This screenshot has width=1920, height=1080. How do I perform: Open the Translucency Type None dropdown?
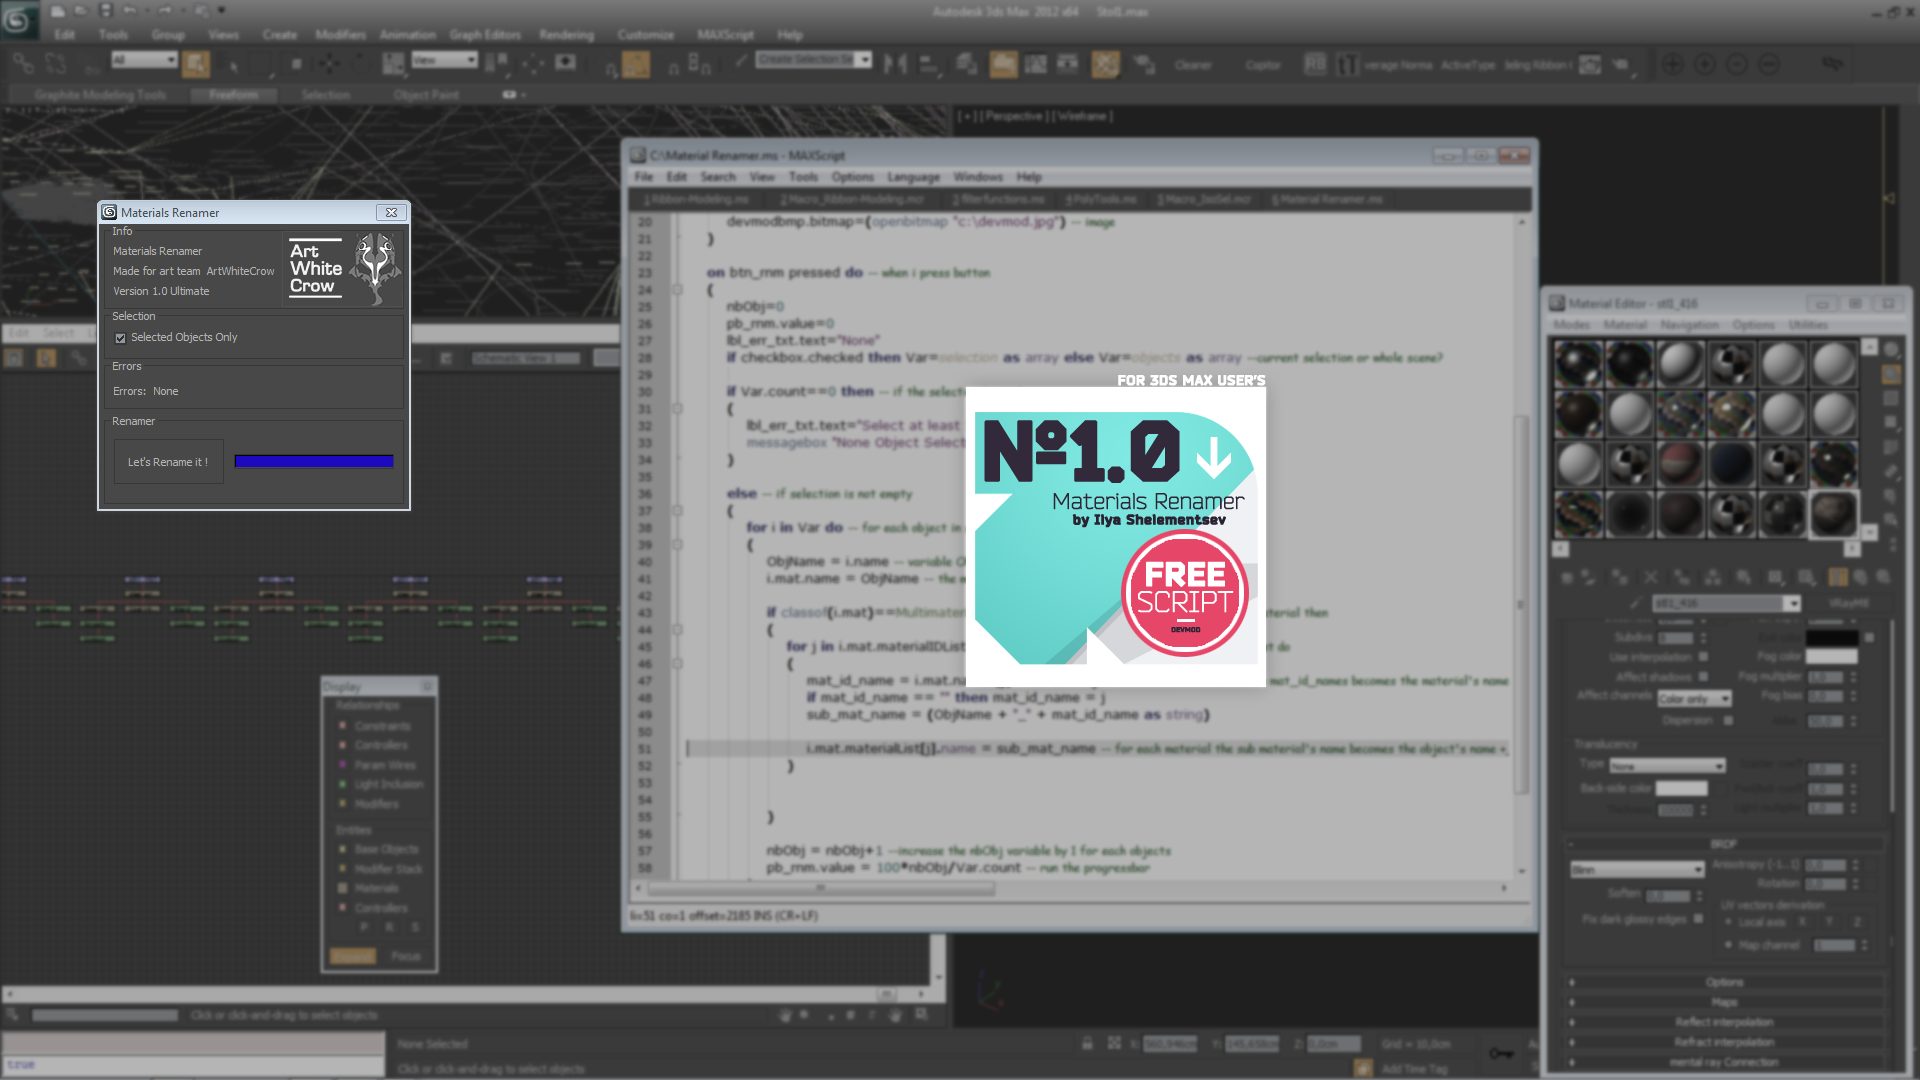1667,766
